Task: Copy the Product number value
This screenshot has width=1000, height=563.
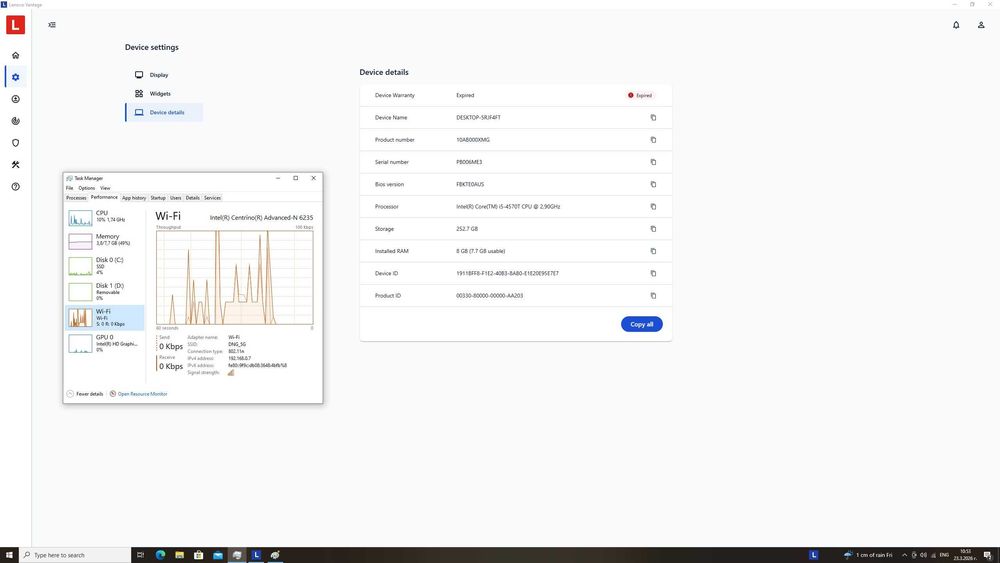Action: tap(653, 140)
